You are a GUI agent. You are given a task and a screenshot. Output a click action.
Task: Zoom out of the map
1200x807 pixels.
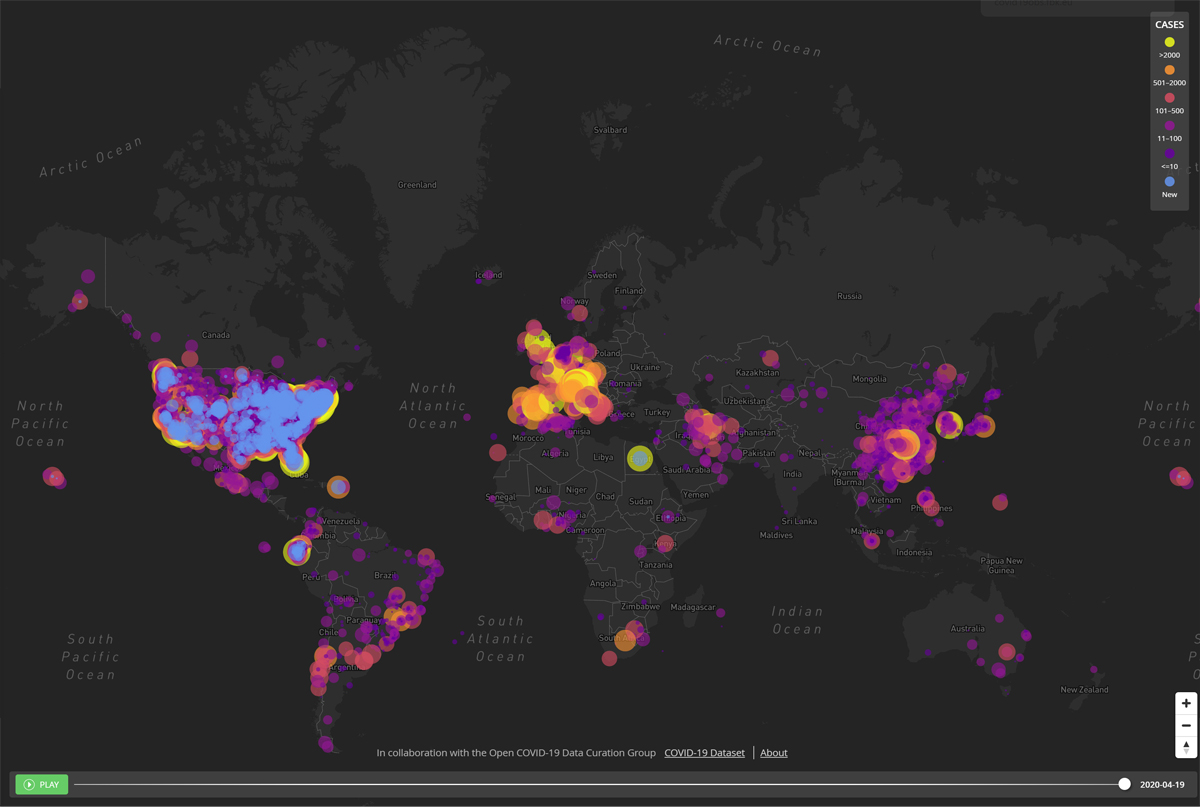pyautogui.click(x=1186, y=725)
